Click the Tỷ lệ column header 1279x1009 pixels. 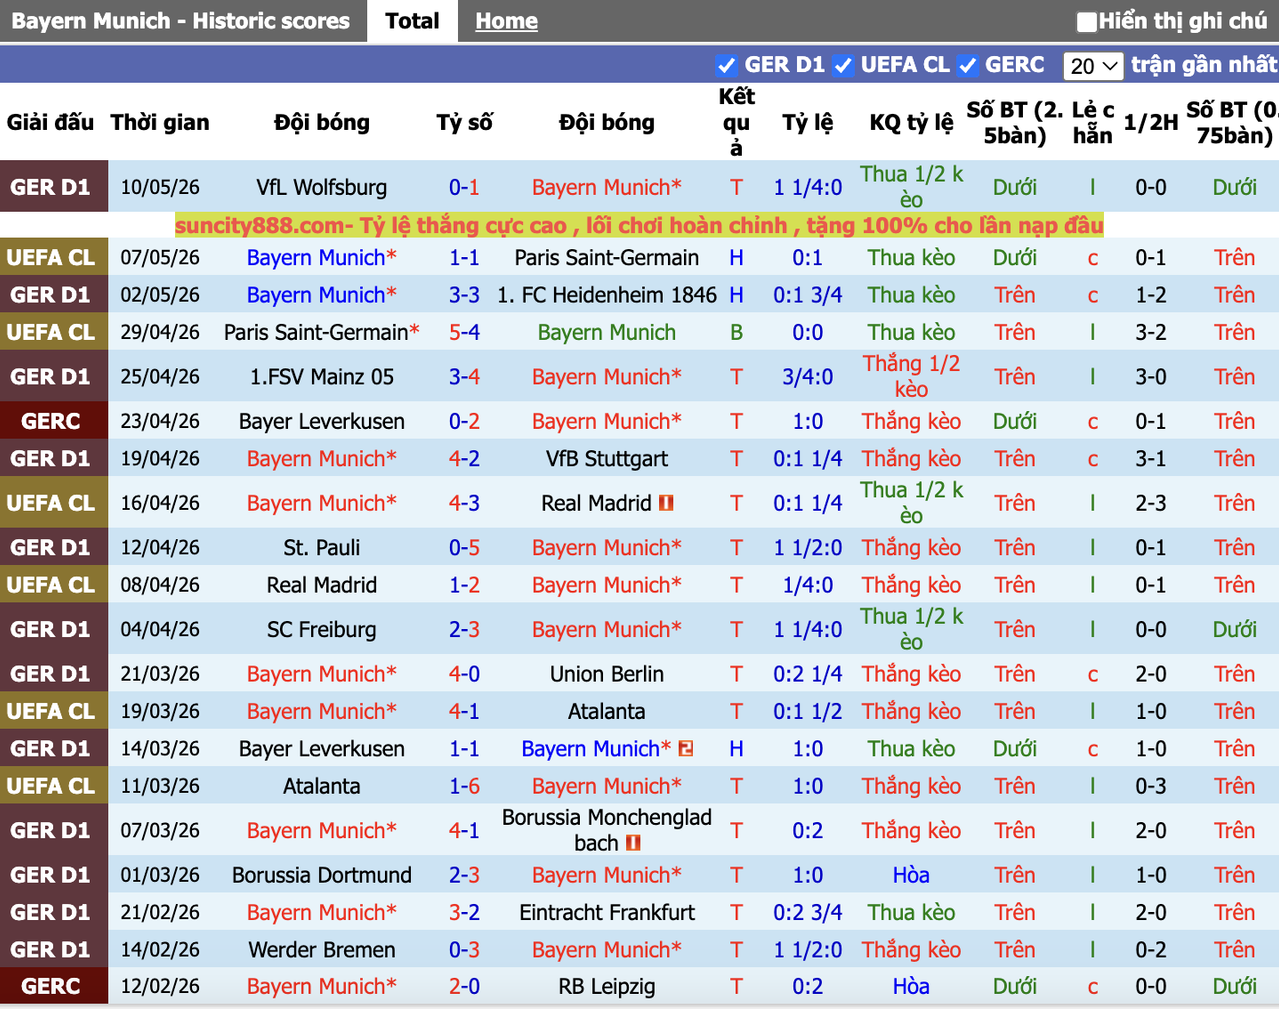[x=807, y=122]
